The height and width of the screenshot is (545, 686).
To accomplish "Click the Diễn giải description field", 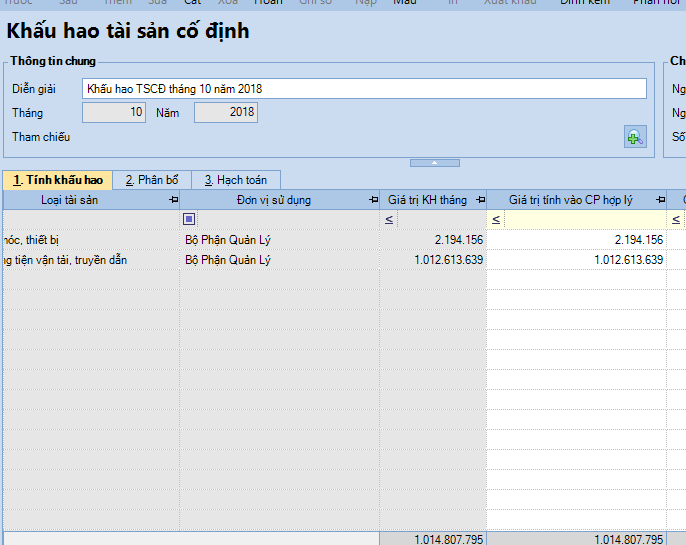I will pos(364,89).
